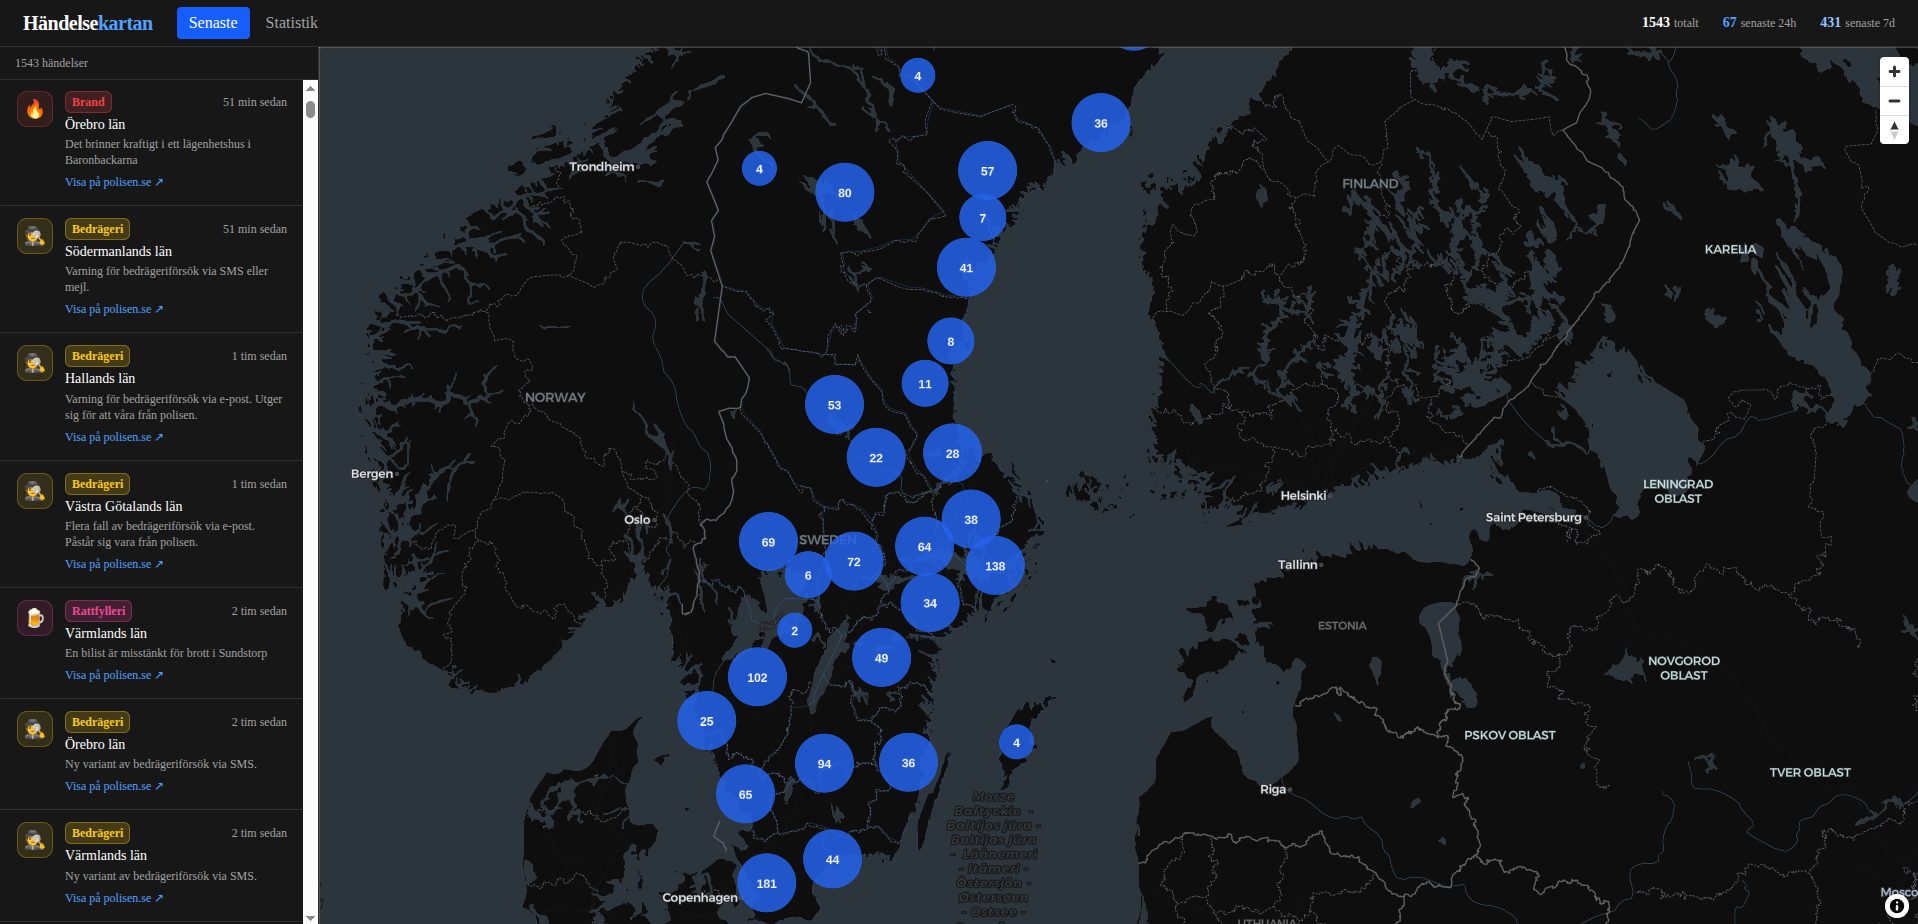Click the 64 events map cluster

coord(924,546)
